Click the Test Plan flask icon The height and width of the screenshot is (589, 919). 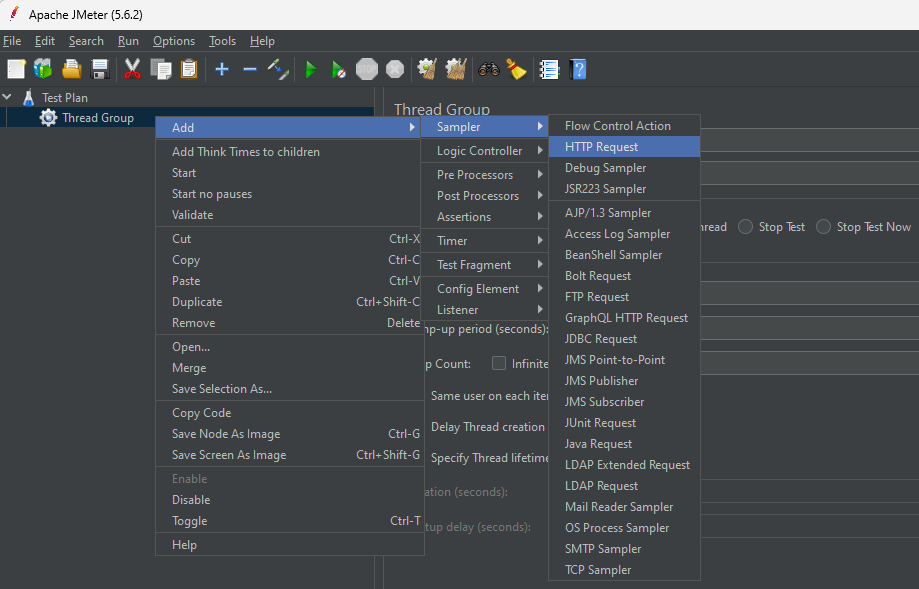point(28,97)
